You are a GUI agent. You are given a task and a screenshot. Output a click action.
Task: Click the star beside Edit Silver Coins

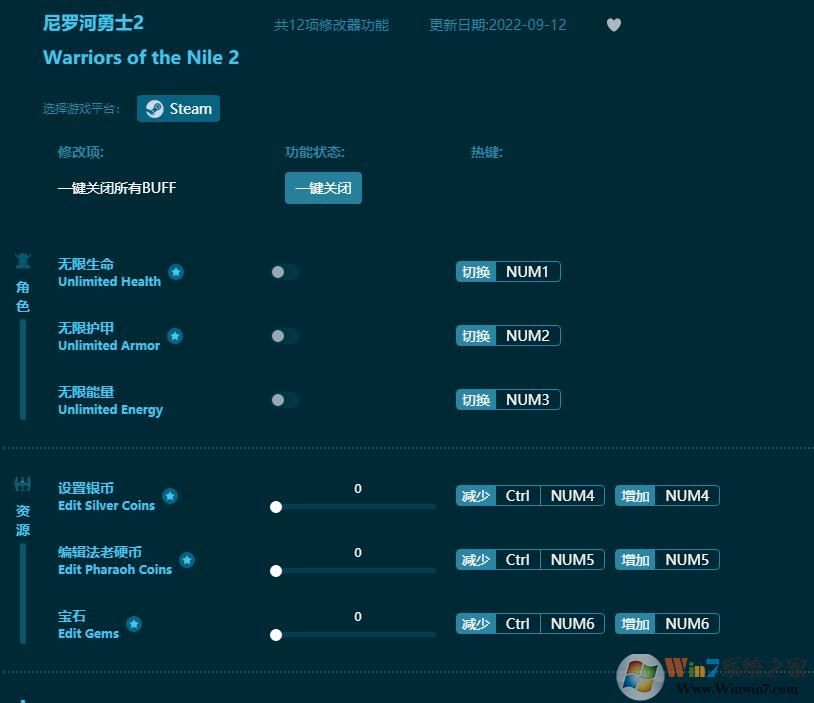[170, 495]
